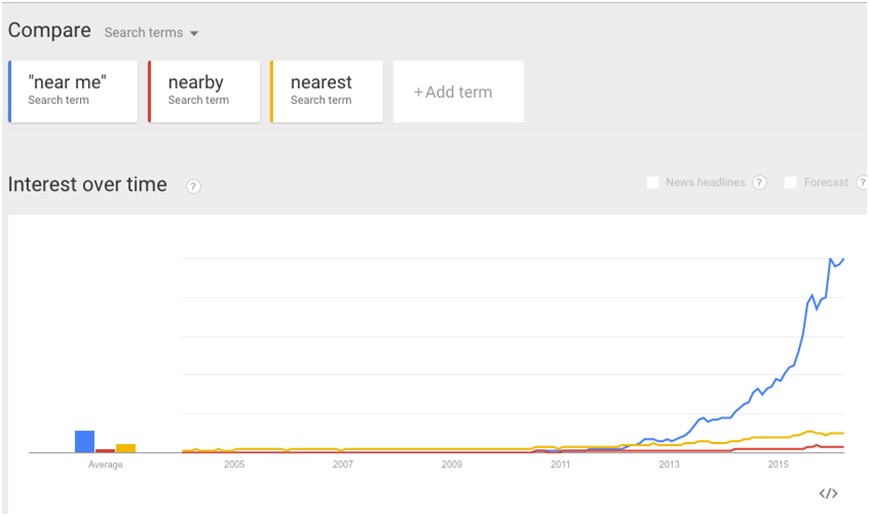Expand the Search terms dropdown arrow
The image size is (869, 516).
[x=194, y=33]
